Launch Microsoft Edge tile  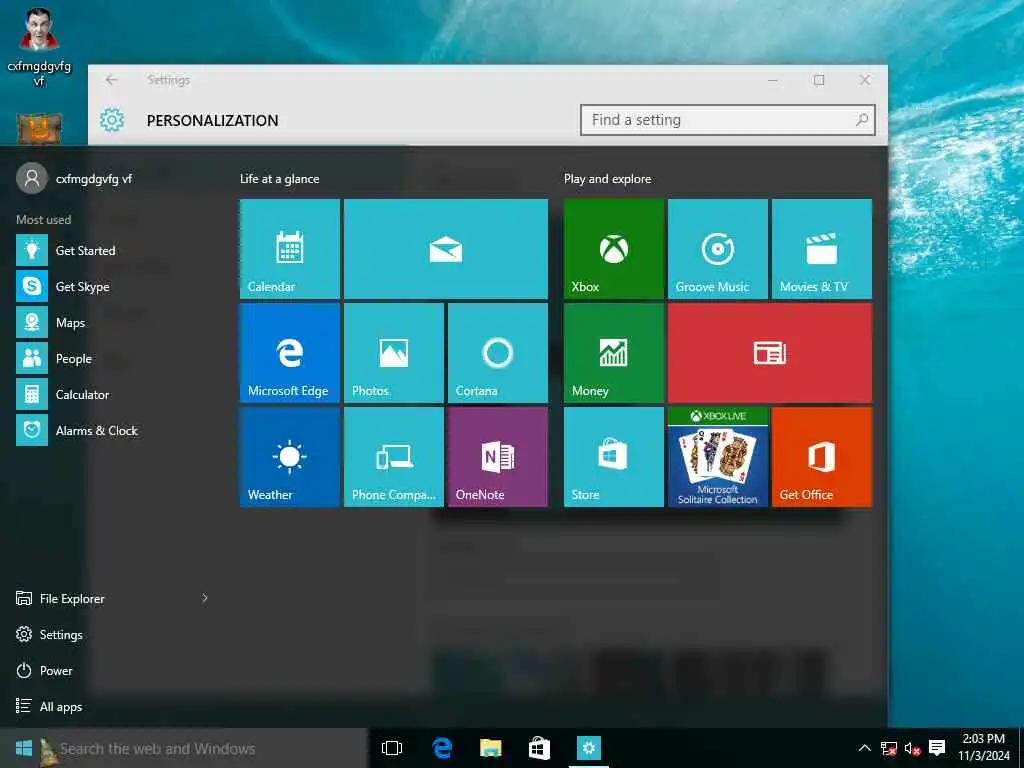pyautogui.click(x=289, y=353)
